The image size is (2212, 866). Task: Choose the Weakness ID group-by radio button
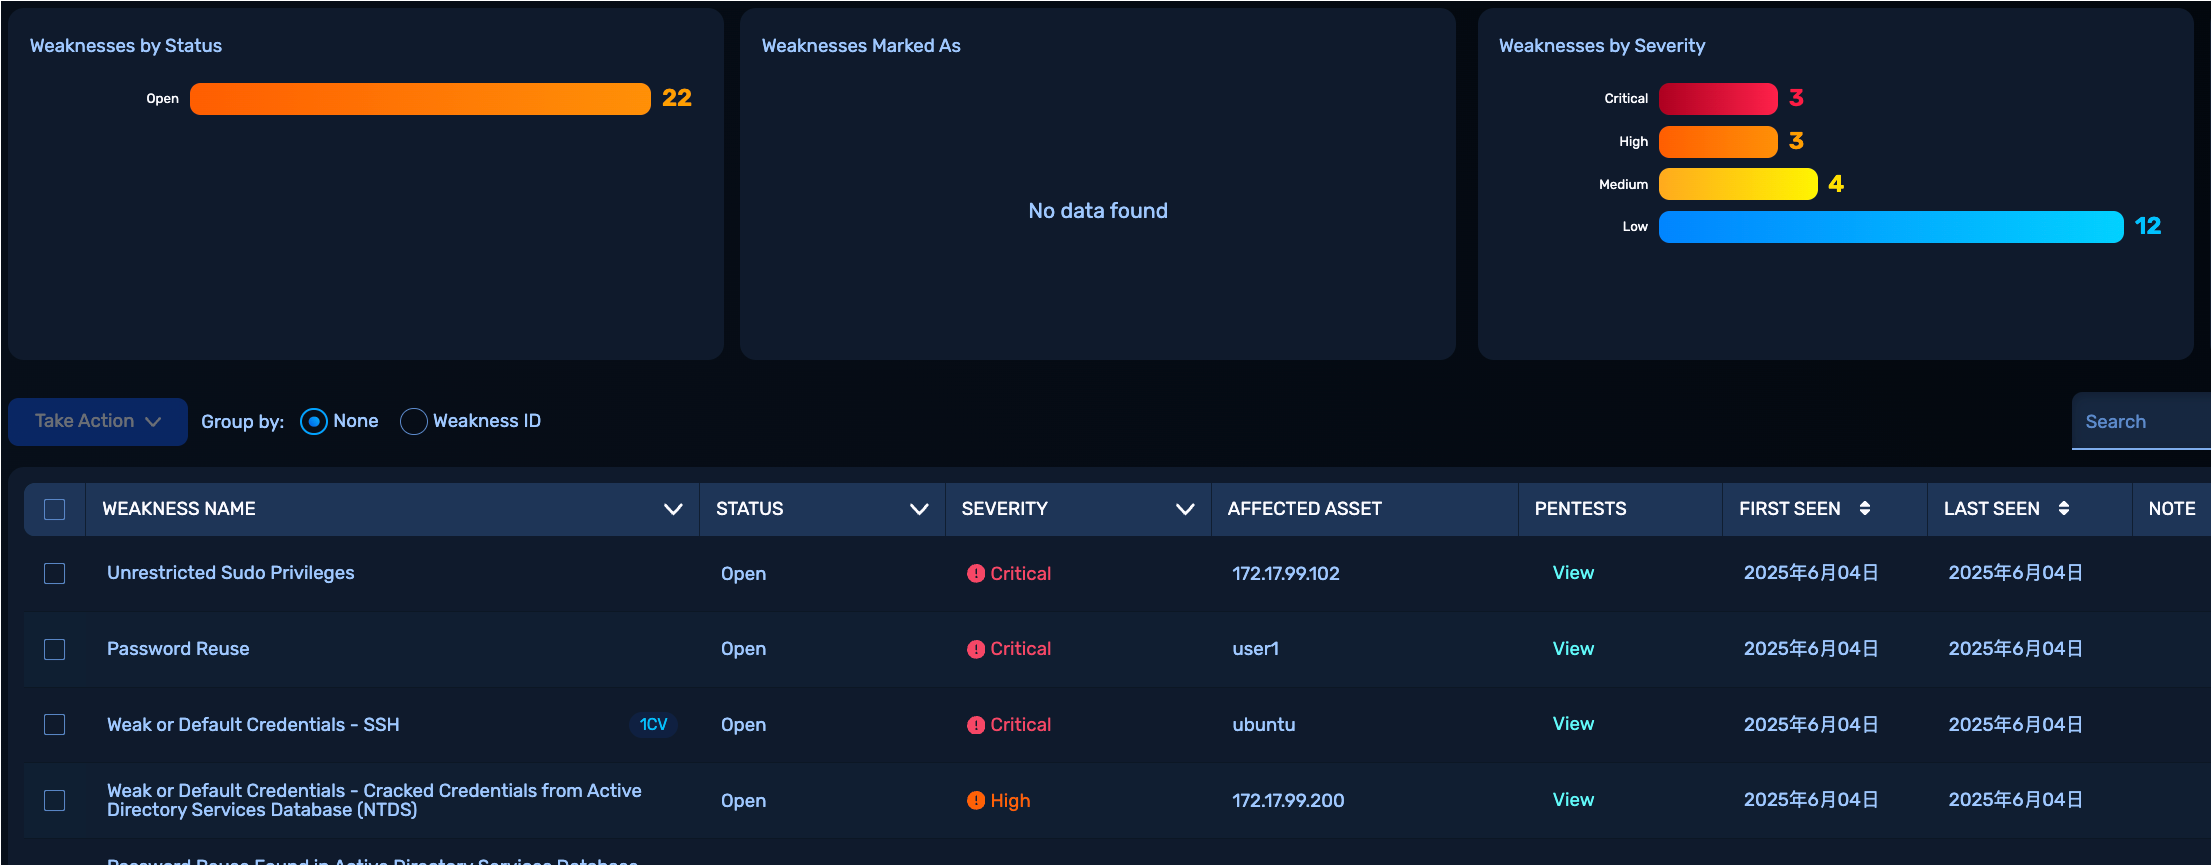click(x=413, y=421)
